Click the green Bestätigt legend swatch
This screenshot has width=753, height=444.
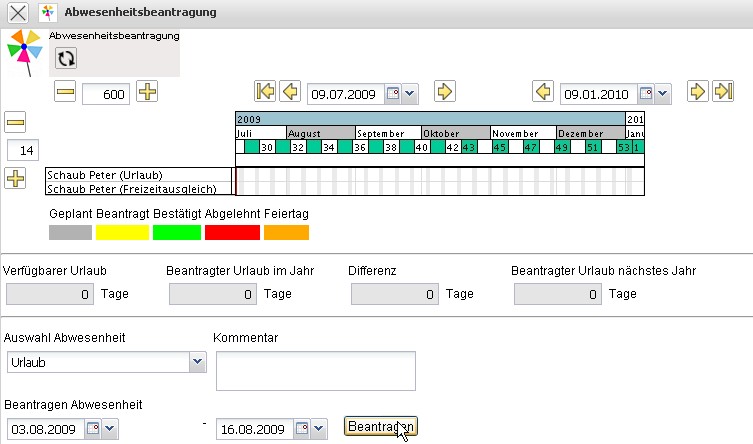coord(177,233)
